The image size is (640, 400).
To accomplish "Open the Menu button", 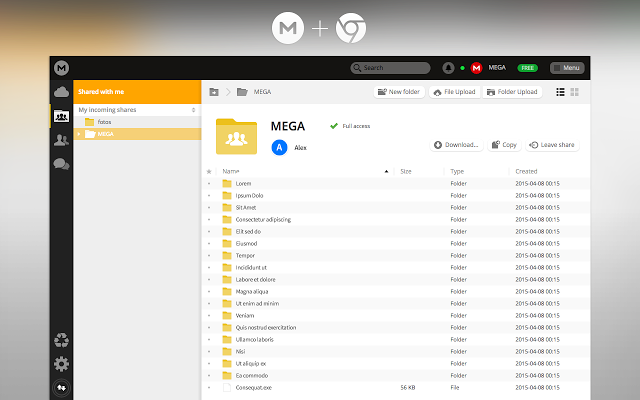I will (x=567, y=68).
